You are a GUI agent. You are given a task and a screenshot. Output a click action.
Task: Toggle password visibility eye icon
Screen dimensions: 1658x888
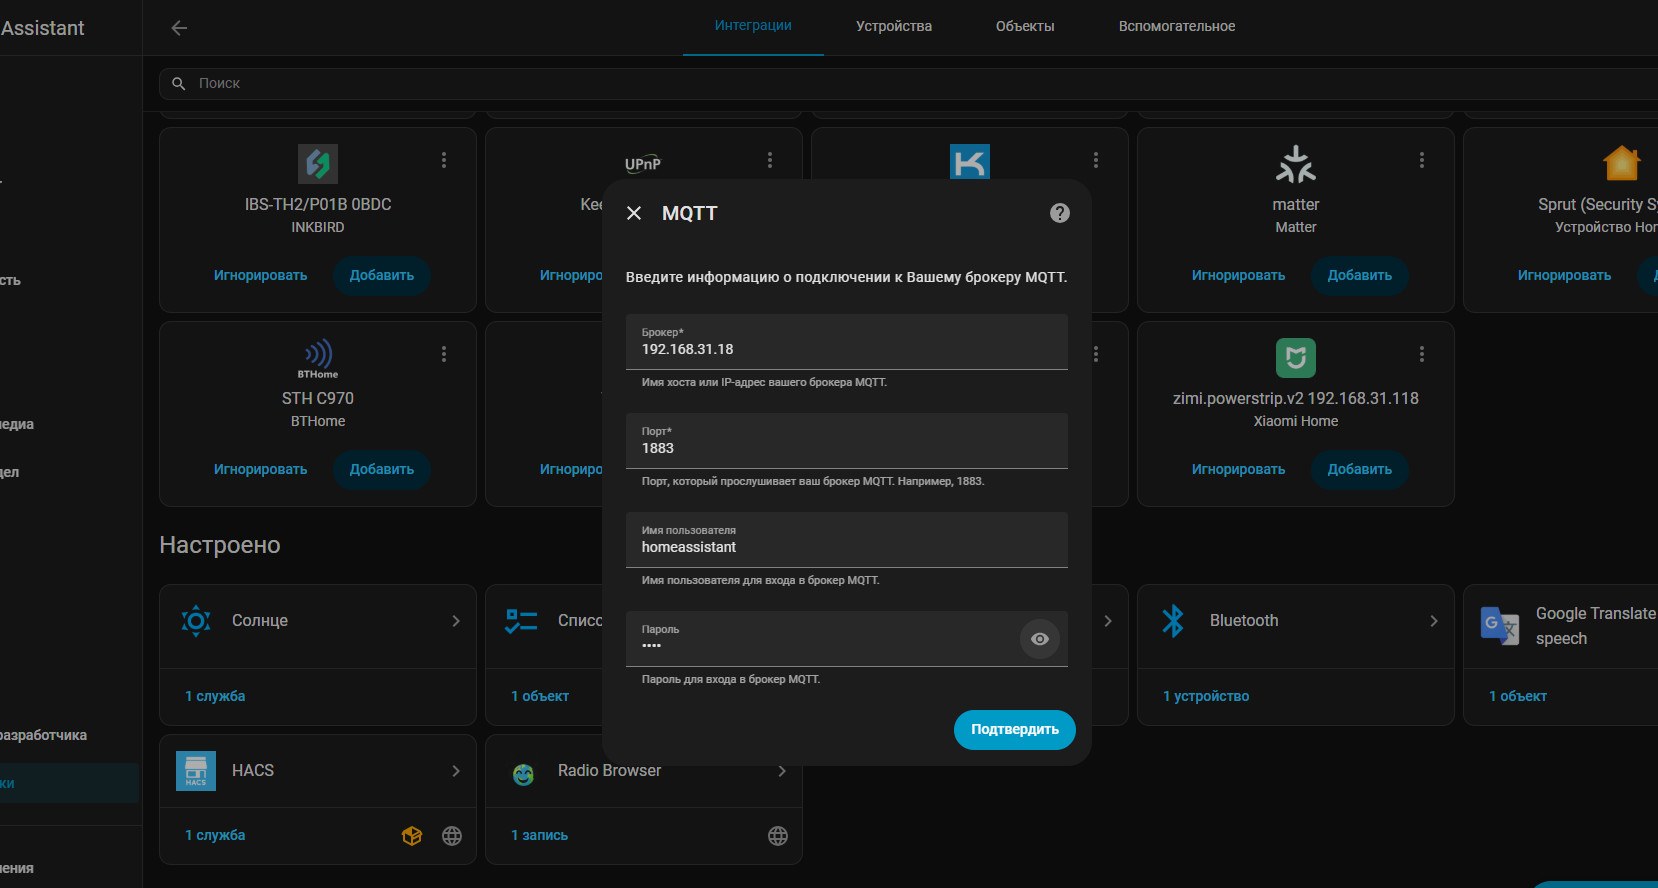[x=1040, y=639]
